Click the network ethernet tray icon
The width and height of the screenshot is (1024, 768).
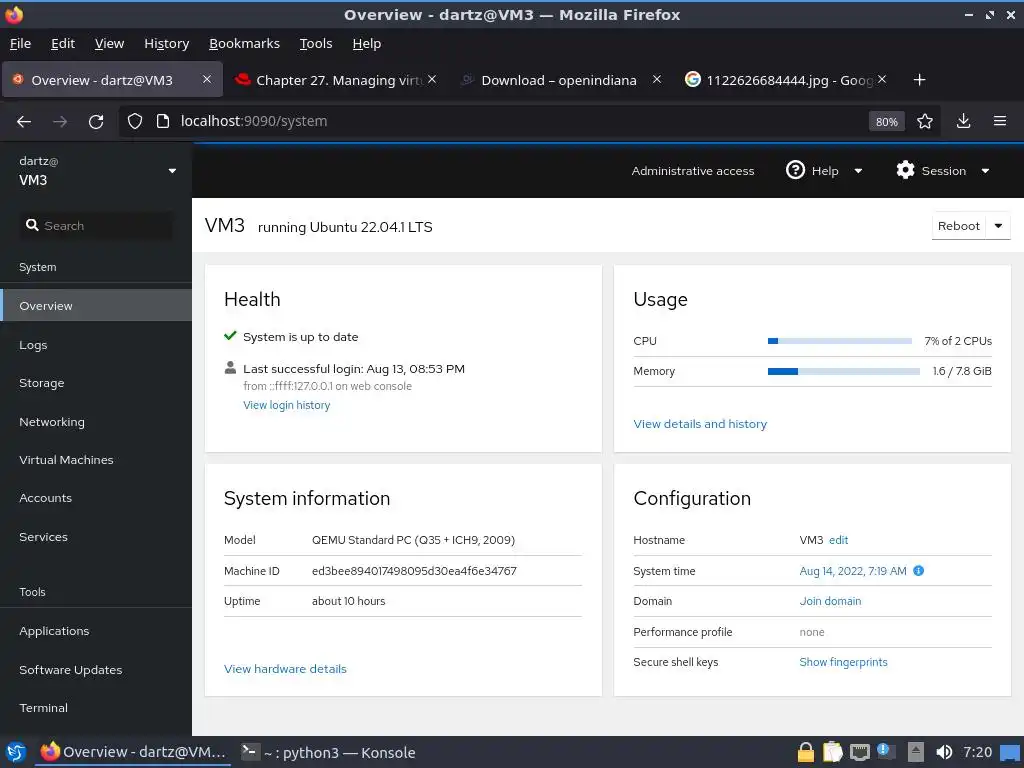point(859,752)
